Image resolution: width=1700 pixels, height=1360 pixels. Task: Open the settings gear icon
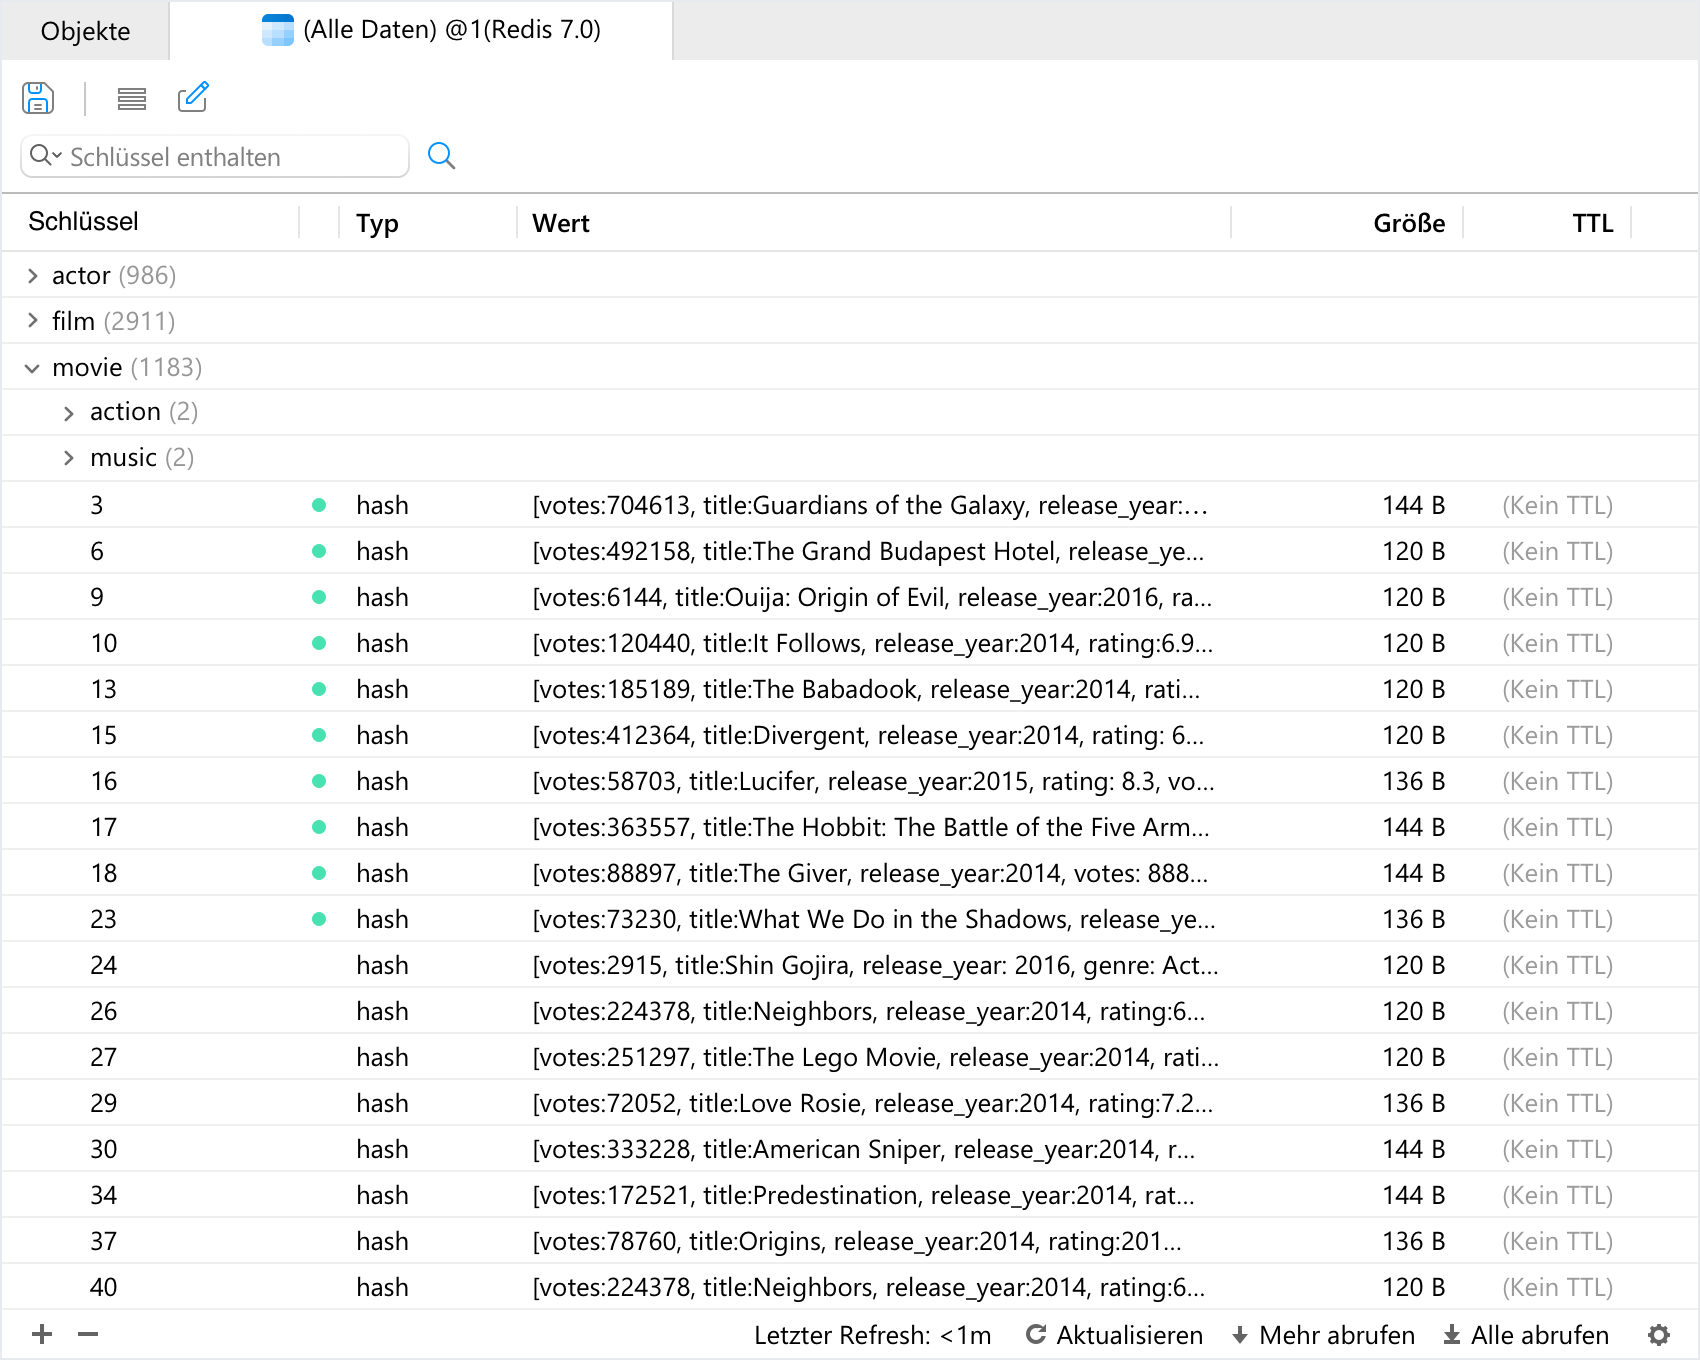[1659, 1335]
